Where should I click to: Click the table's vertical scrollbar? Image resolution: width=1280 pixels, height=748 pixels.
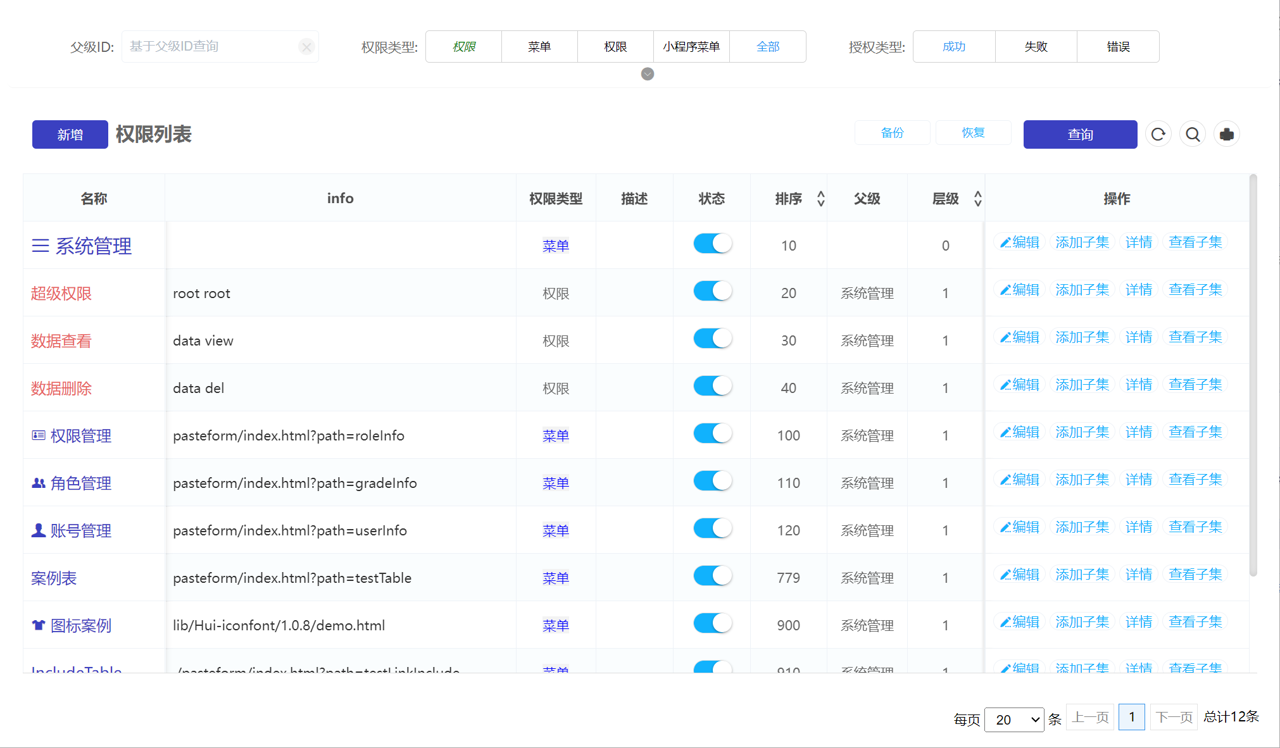coord(1253,375)
